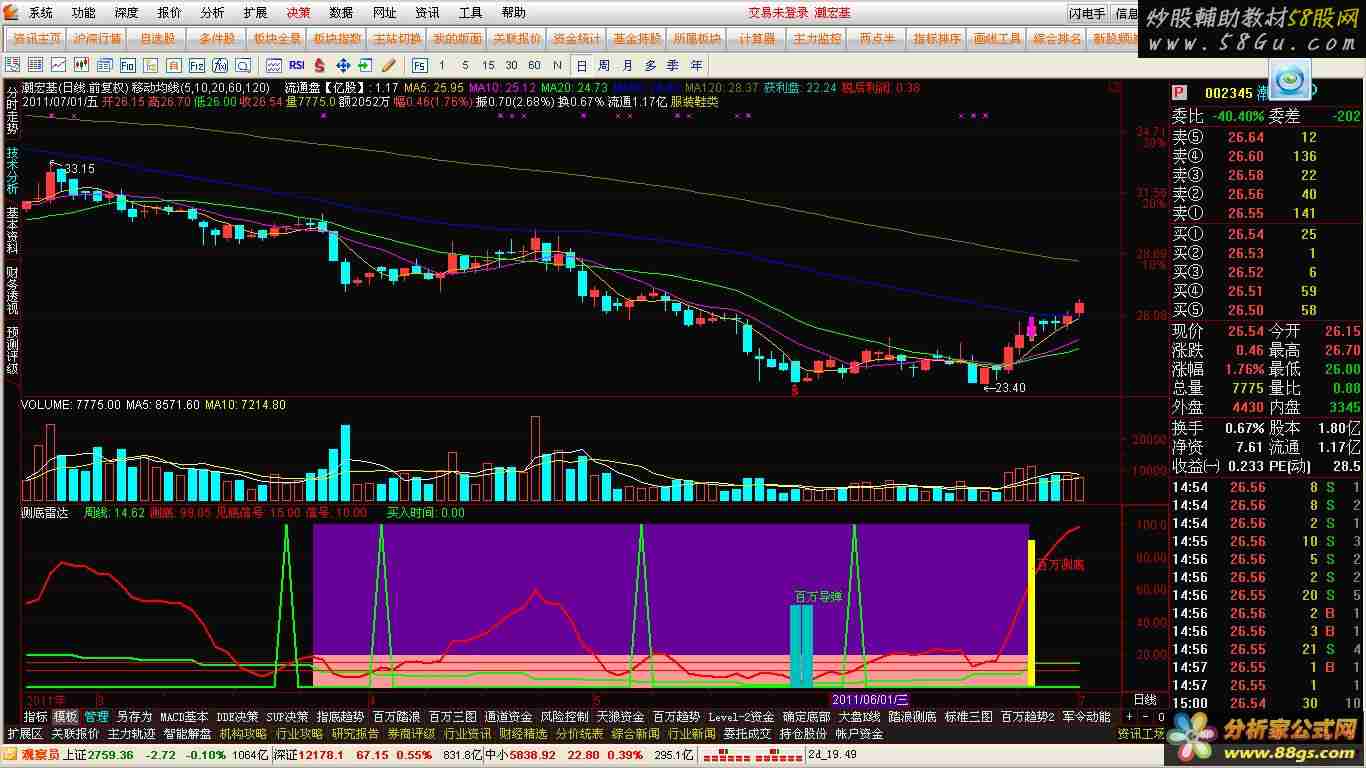Click the red dollar-sign toolbar icon

point(320,65)
